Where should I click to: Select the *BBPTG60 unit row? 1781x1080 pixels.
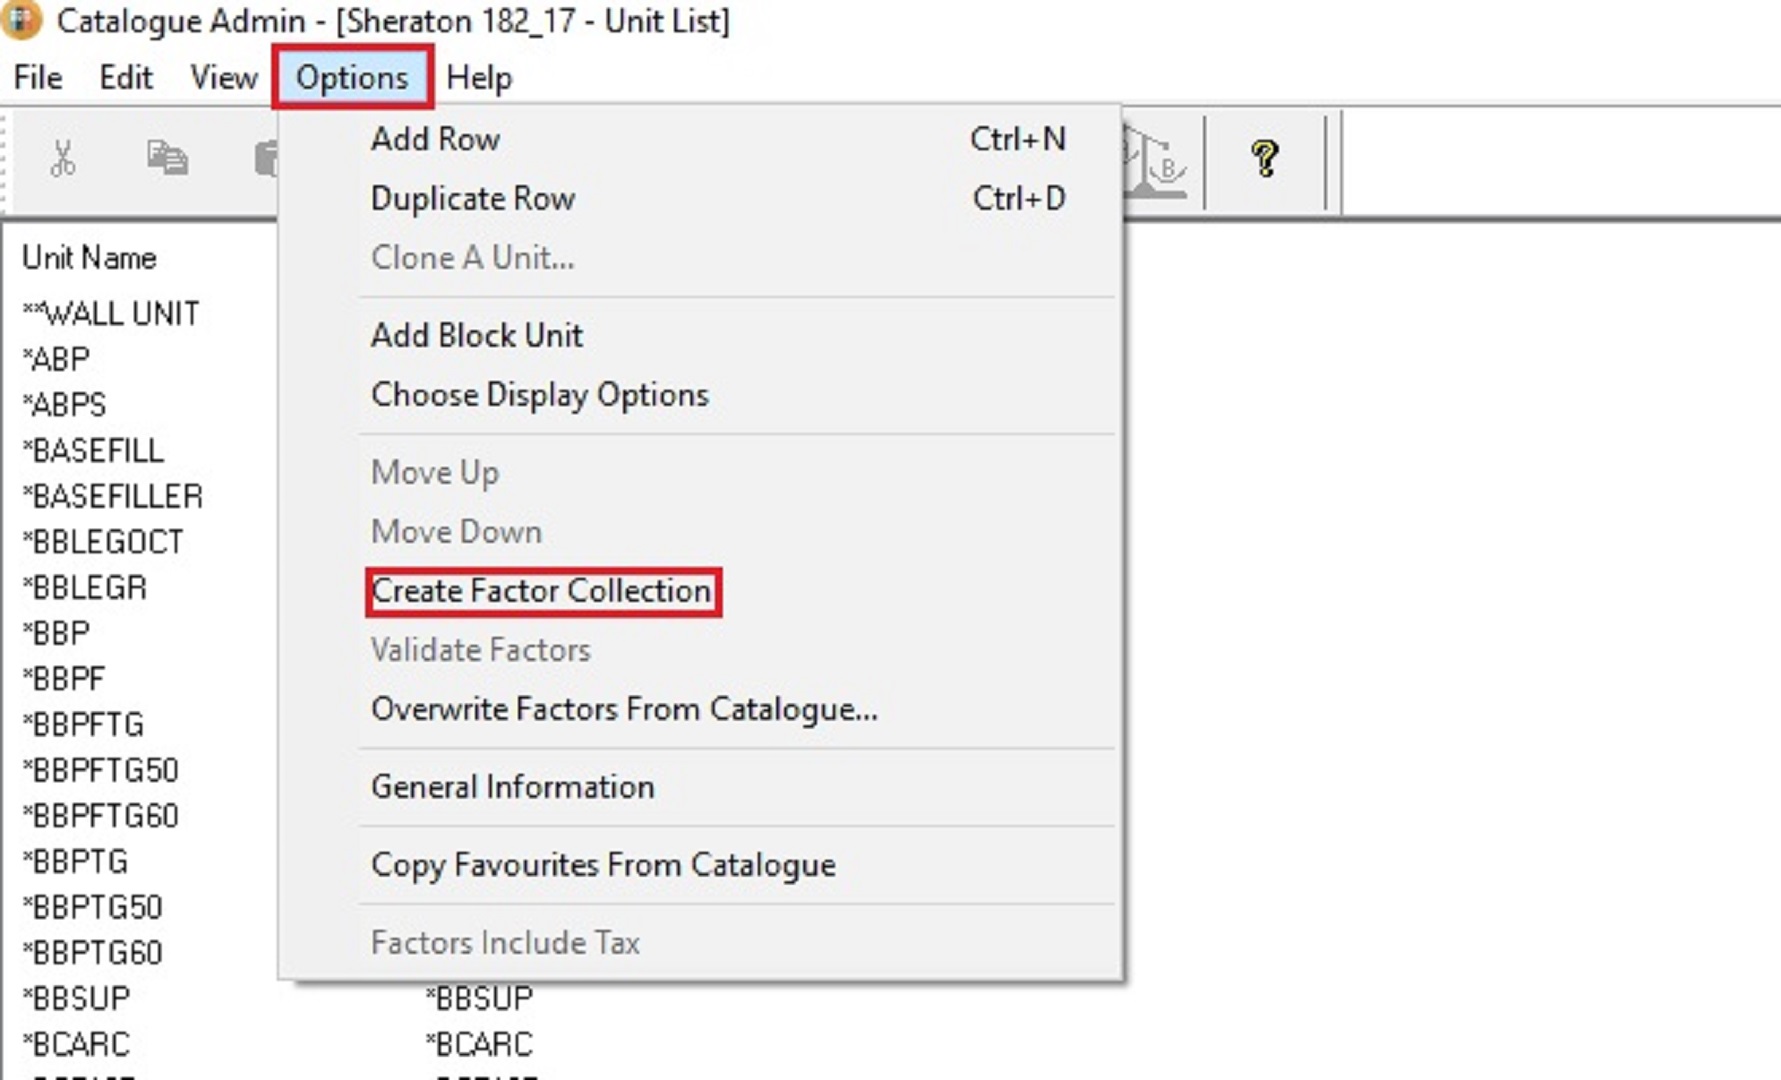coord(93,953)
